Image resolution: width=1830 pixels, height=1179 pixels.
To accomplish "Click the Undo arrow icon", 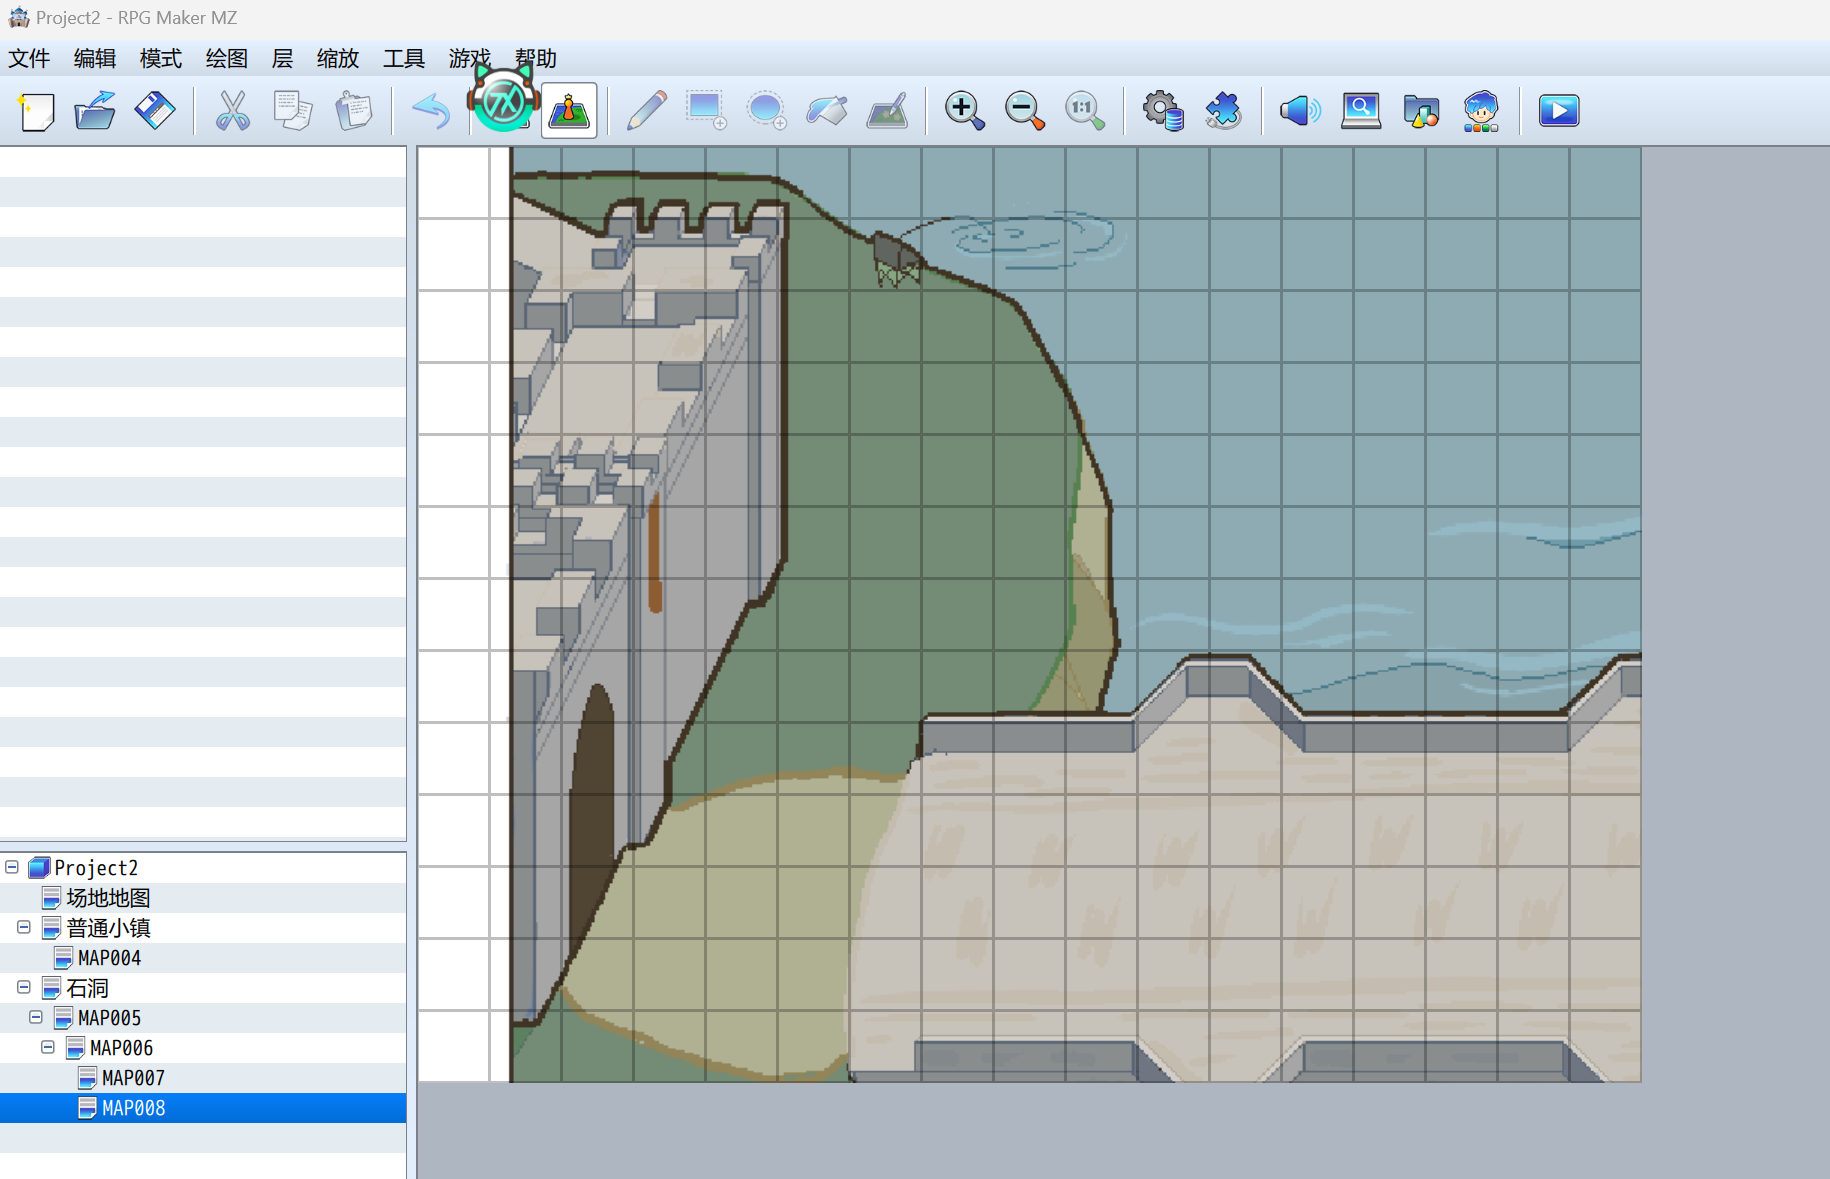I will click(431, 111).
